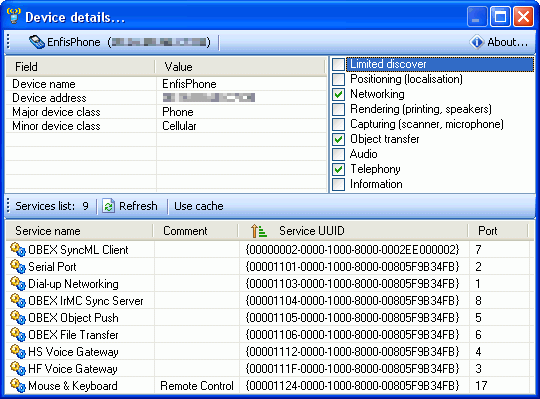Click the HF Voice Gateway service icon
Viewport: 540px width, 399px height.
[x=18, y=368]
